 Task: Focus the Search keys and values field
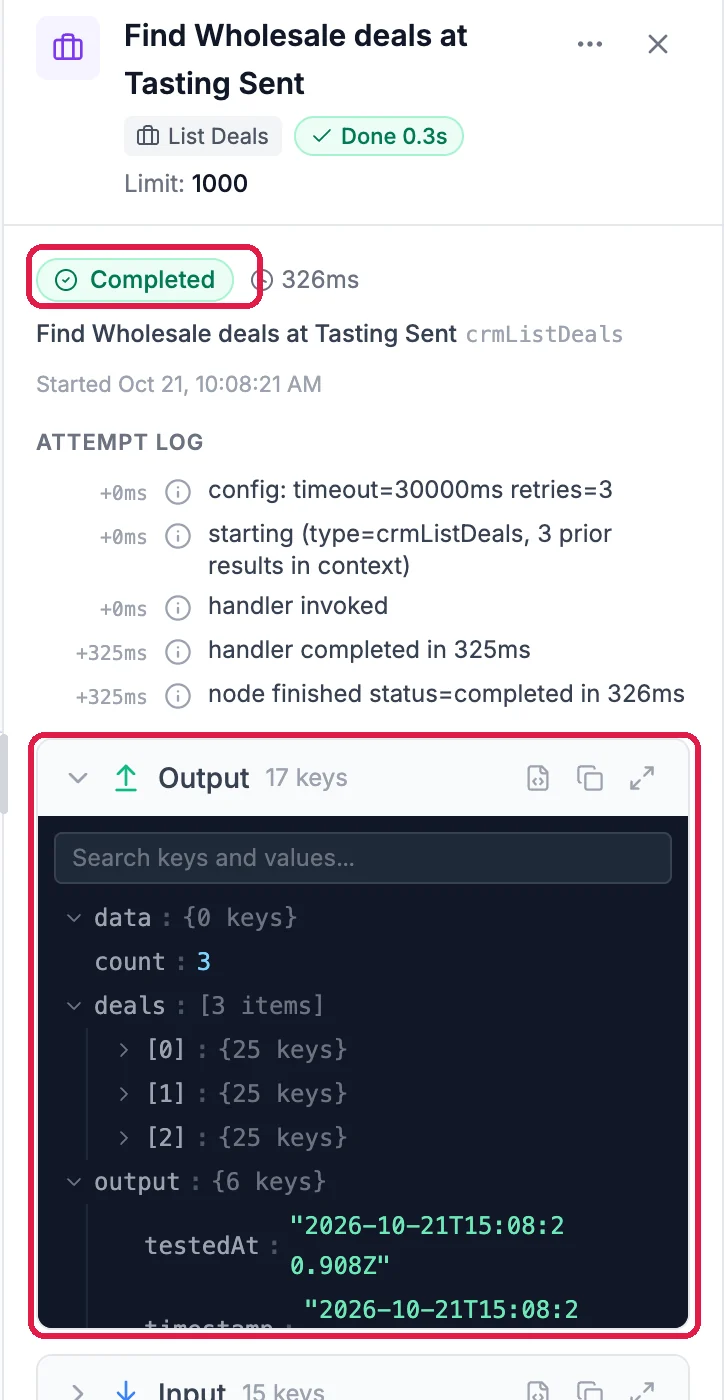pyautogui.click(x=363, y=858)
